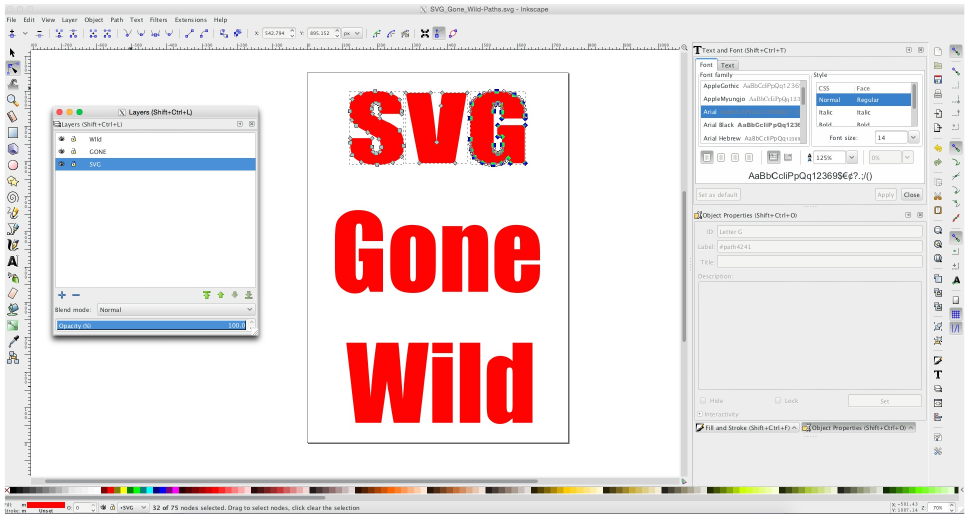Select the Measure ruler tool
970x521 pixels.
pyautogui.click(x=12, y=116)
